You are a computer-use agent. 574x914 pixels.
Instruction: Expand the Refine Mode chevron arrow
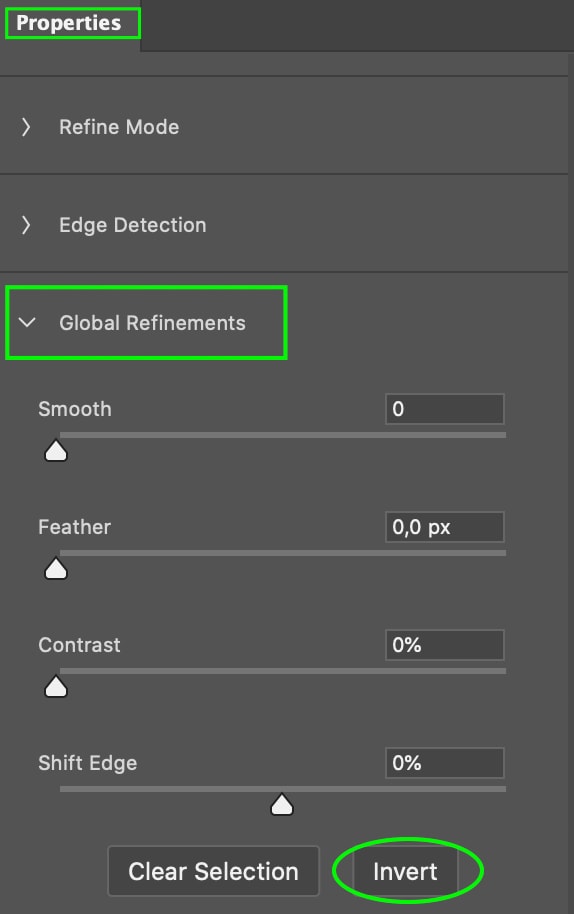point(26,127)
